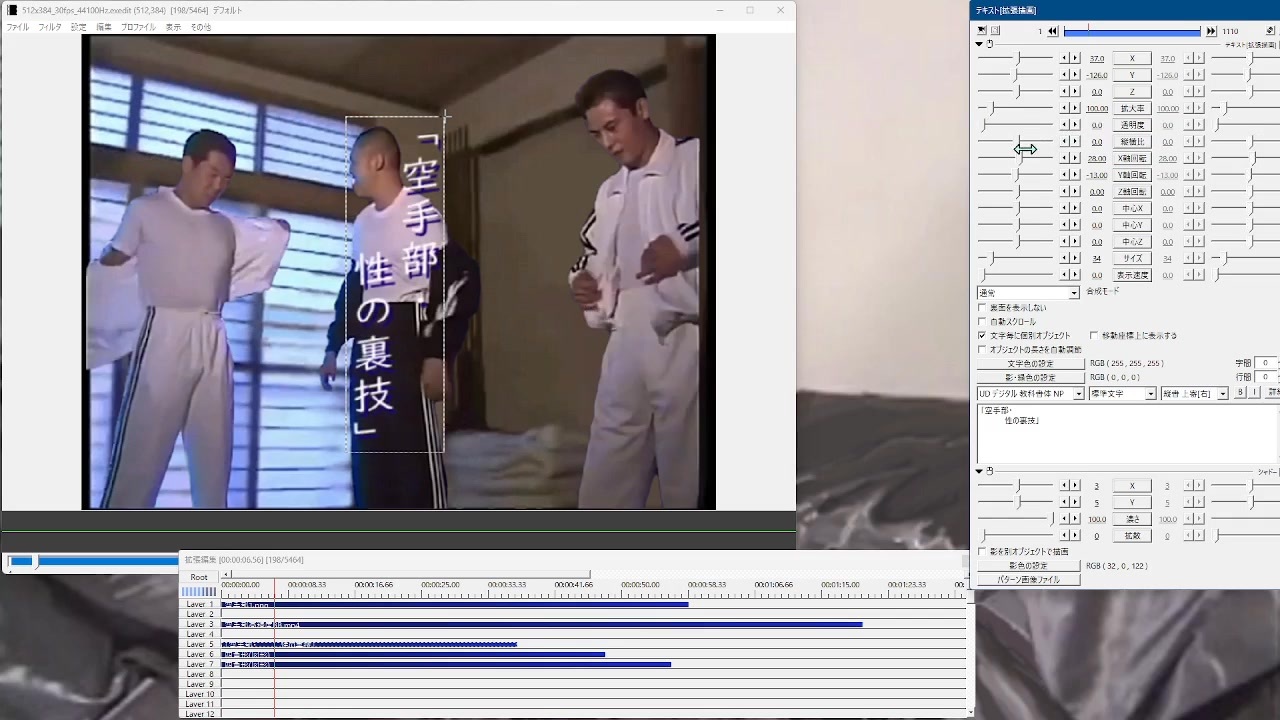Increase 透明度 value with right stepper arrow
Screen dimensions: 1280x720
point(1075,125)
